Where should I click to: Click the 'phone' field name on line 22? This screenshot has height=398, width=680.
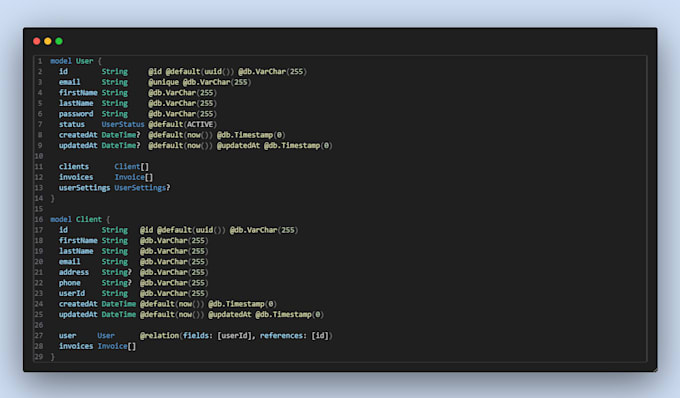coord(69,283)
